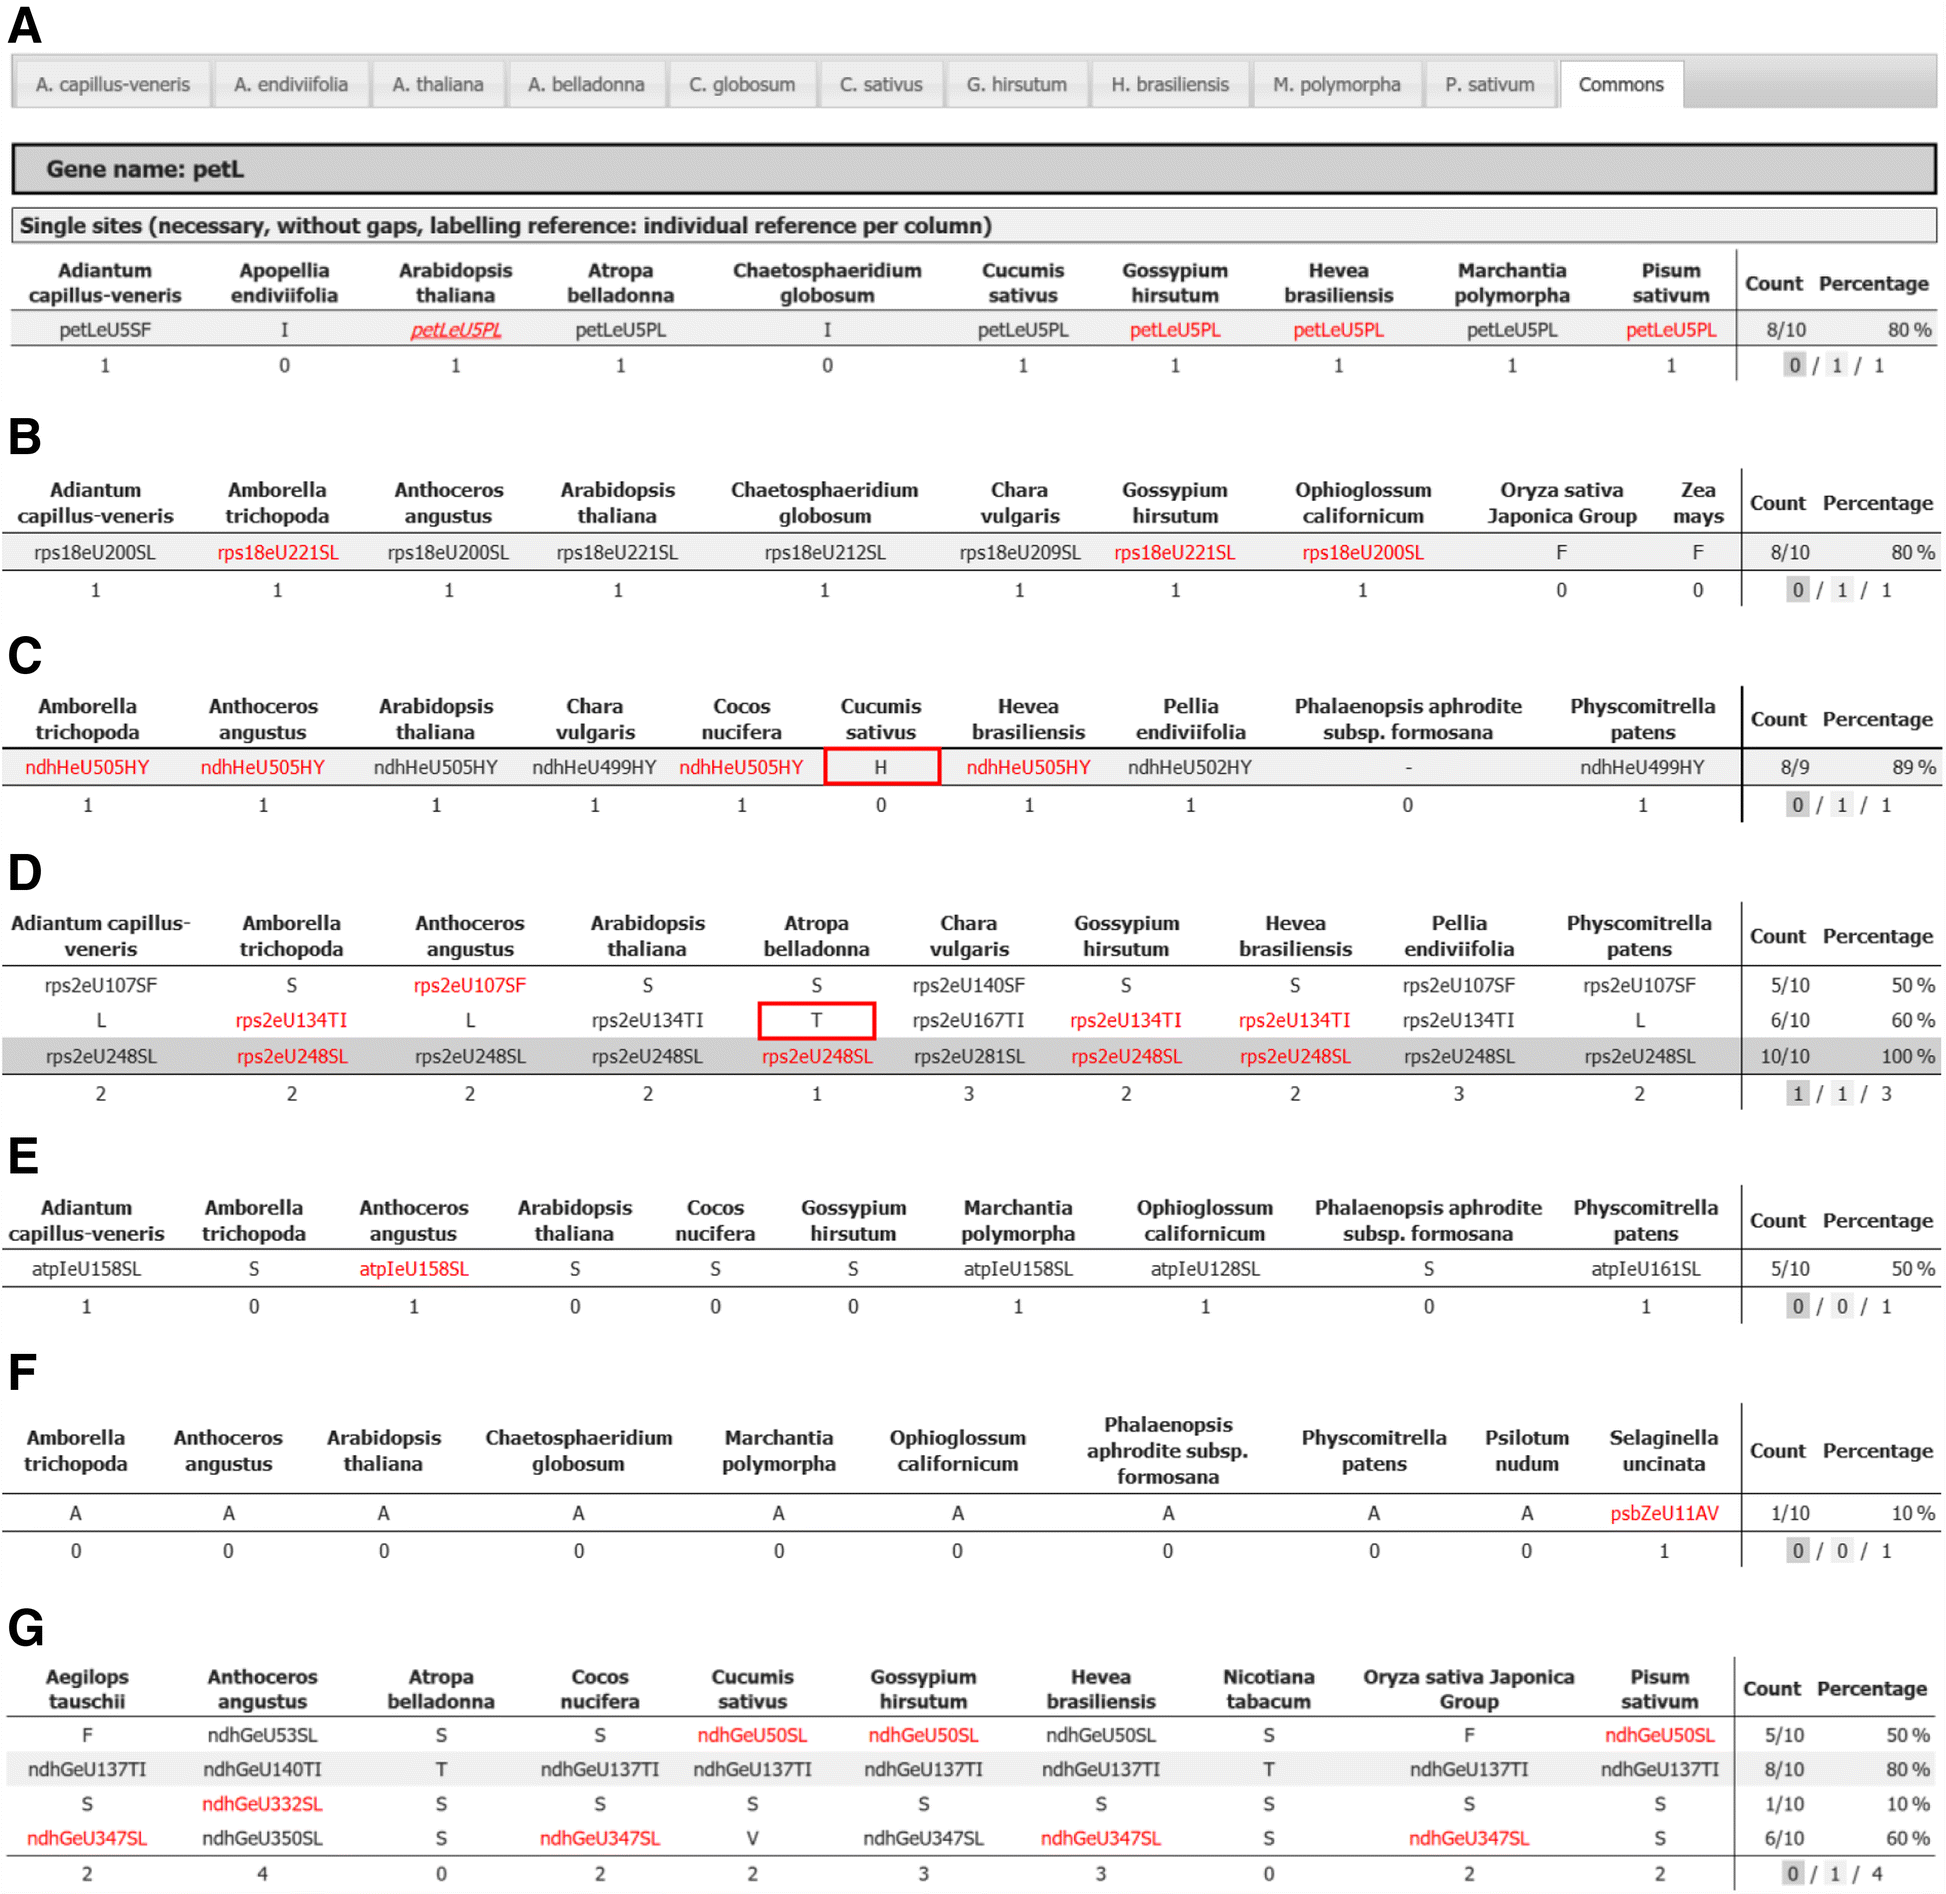Click the 10 % percentage in panel F
The width and height of the screenshot is (1946, 1894).
1913,1513
